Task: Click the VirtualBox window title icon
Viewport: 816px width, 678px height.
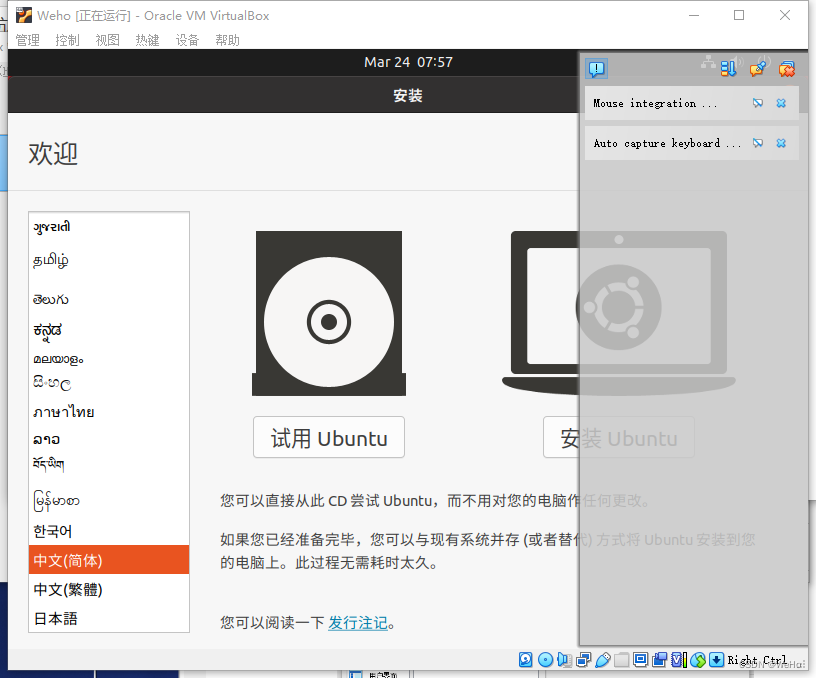Action: tap(23, 16)
